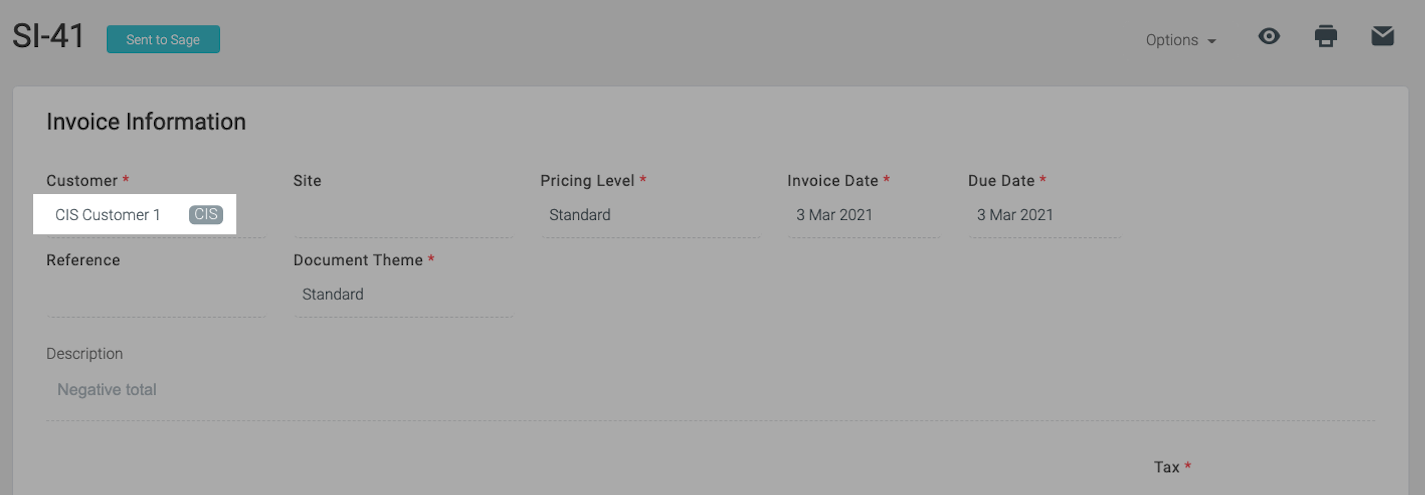Click into the empty Reference field
The height and width of the screenshot is (495, 1425).
click(156, 295)
